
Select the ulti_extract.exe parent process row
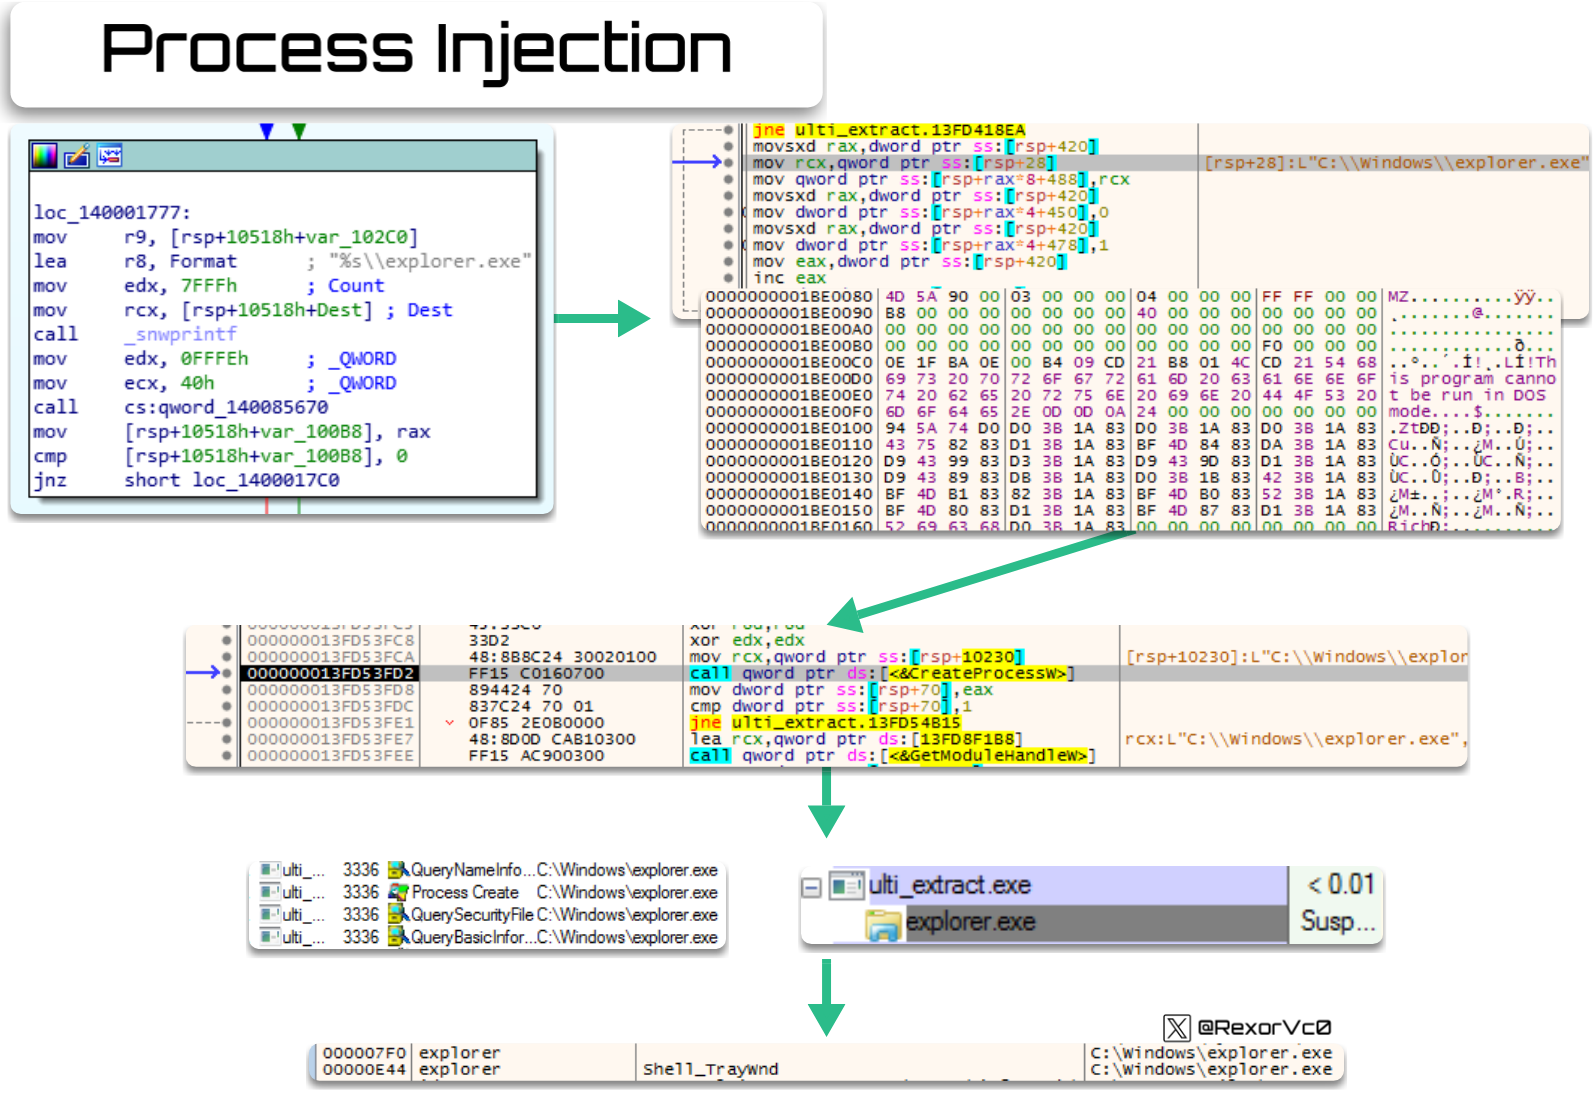pos(1060,885)
